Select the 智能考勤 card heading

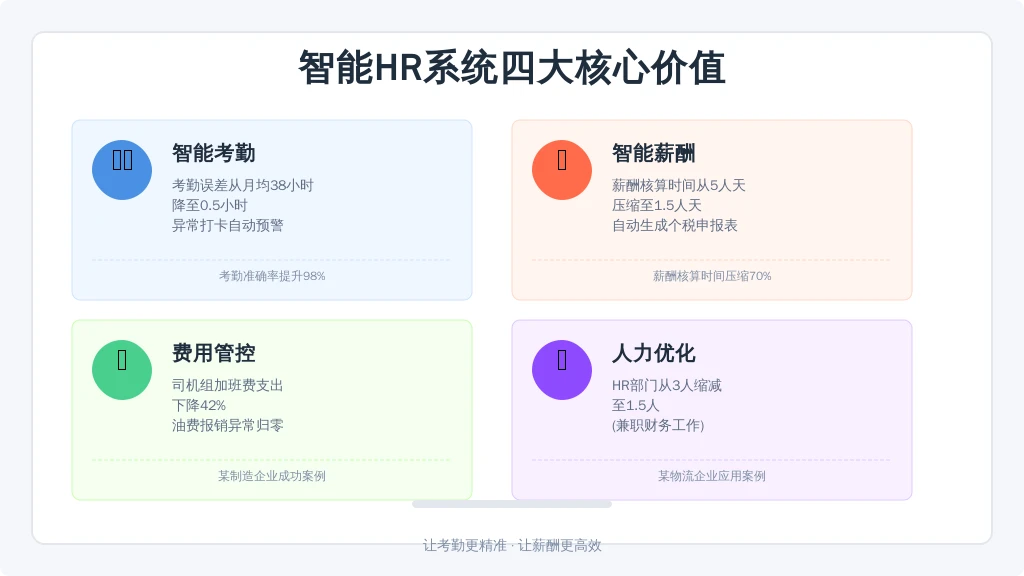tap(214, 153)
